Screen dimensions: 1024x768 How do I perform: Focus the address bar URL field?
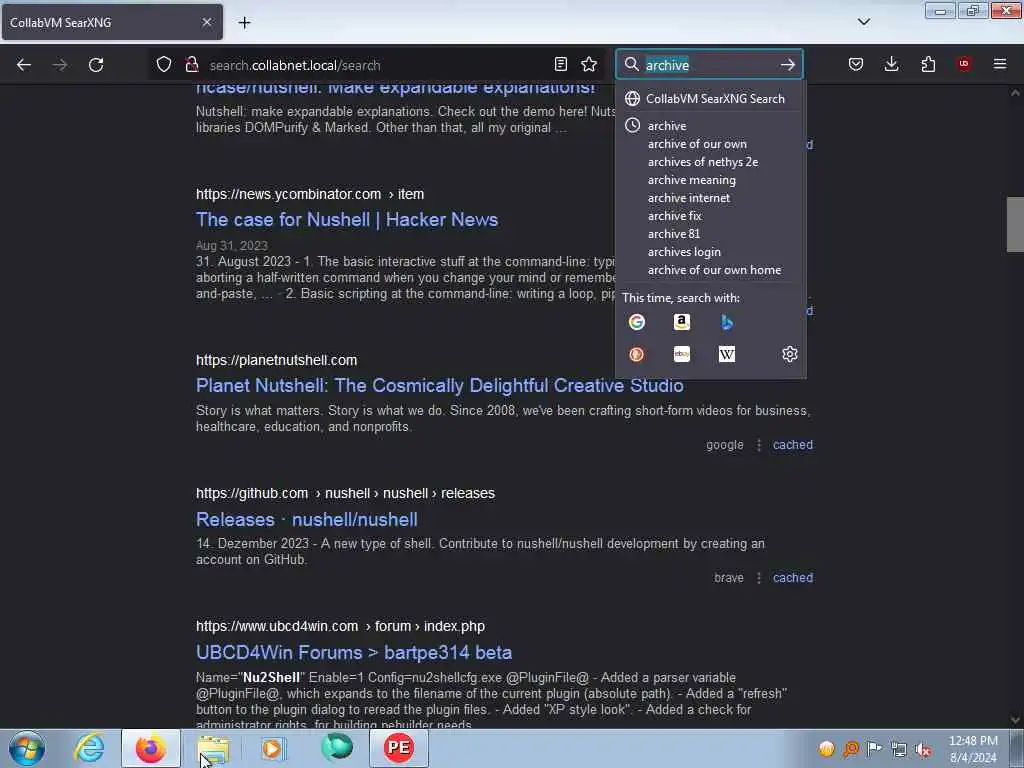(376, 65)
